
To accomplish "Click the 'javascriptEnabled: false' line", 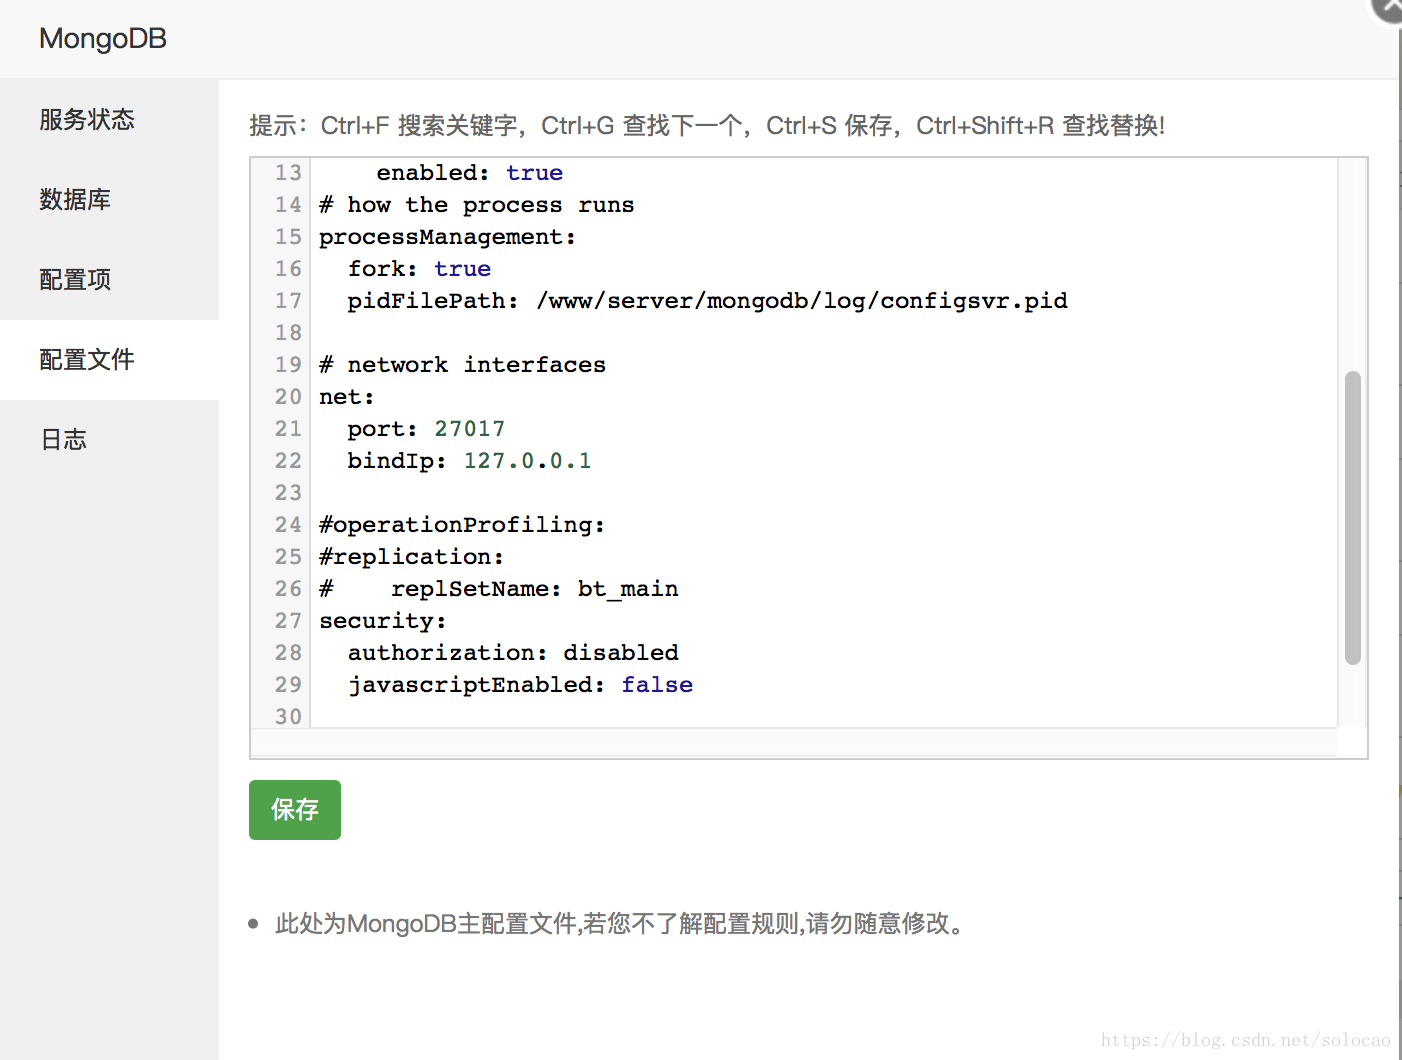I will (520, 685).
